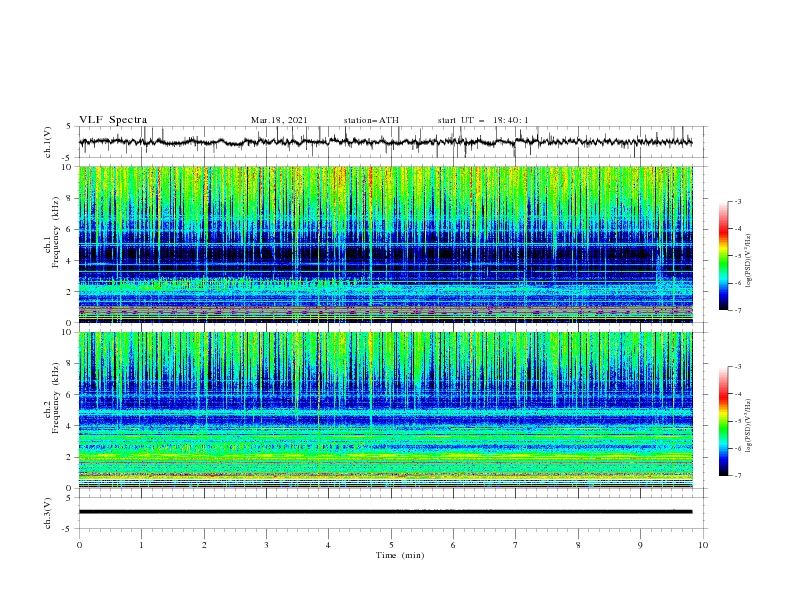
Task: Click the time axis tick label '10'
Action: 703,545
